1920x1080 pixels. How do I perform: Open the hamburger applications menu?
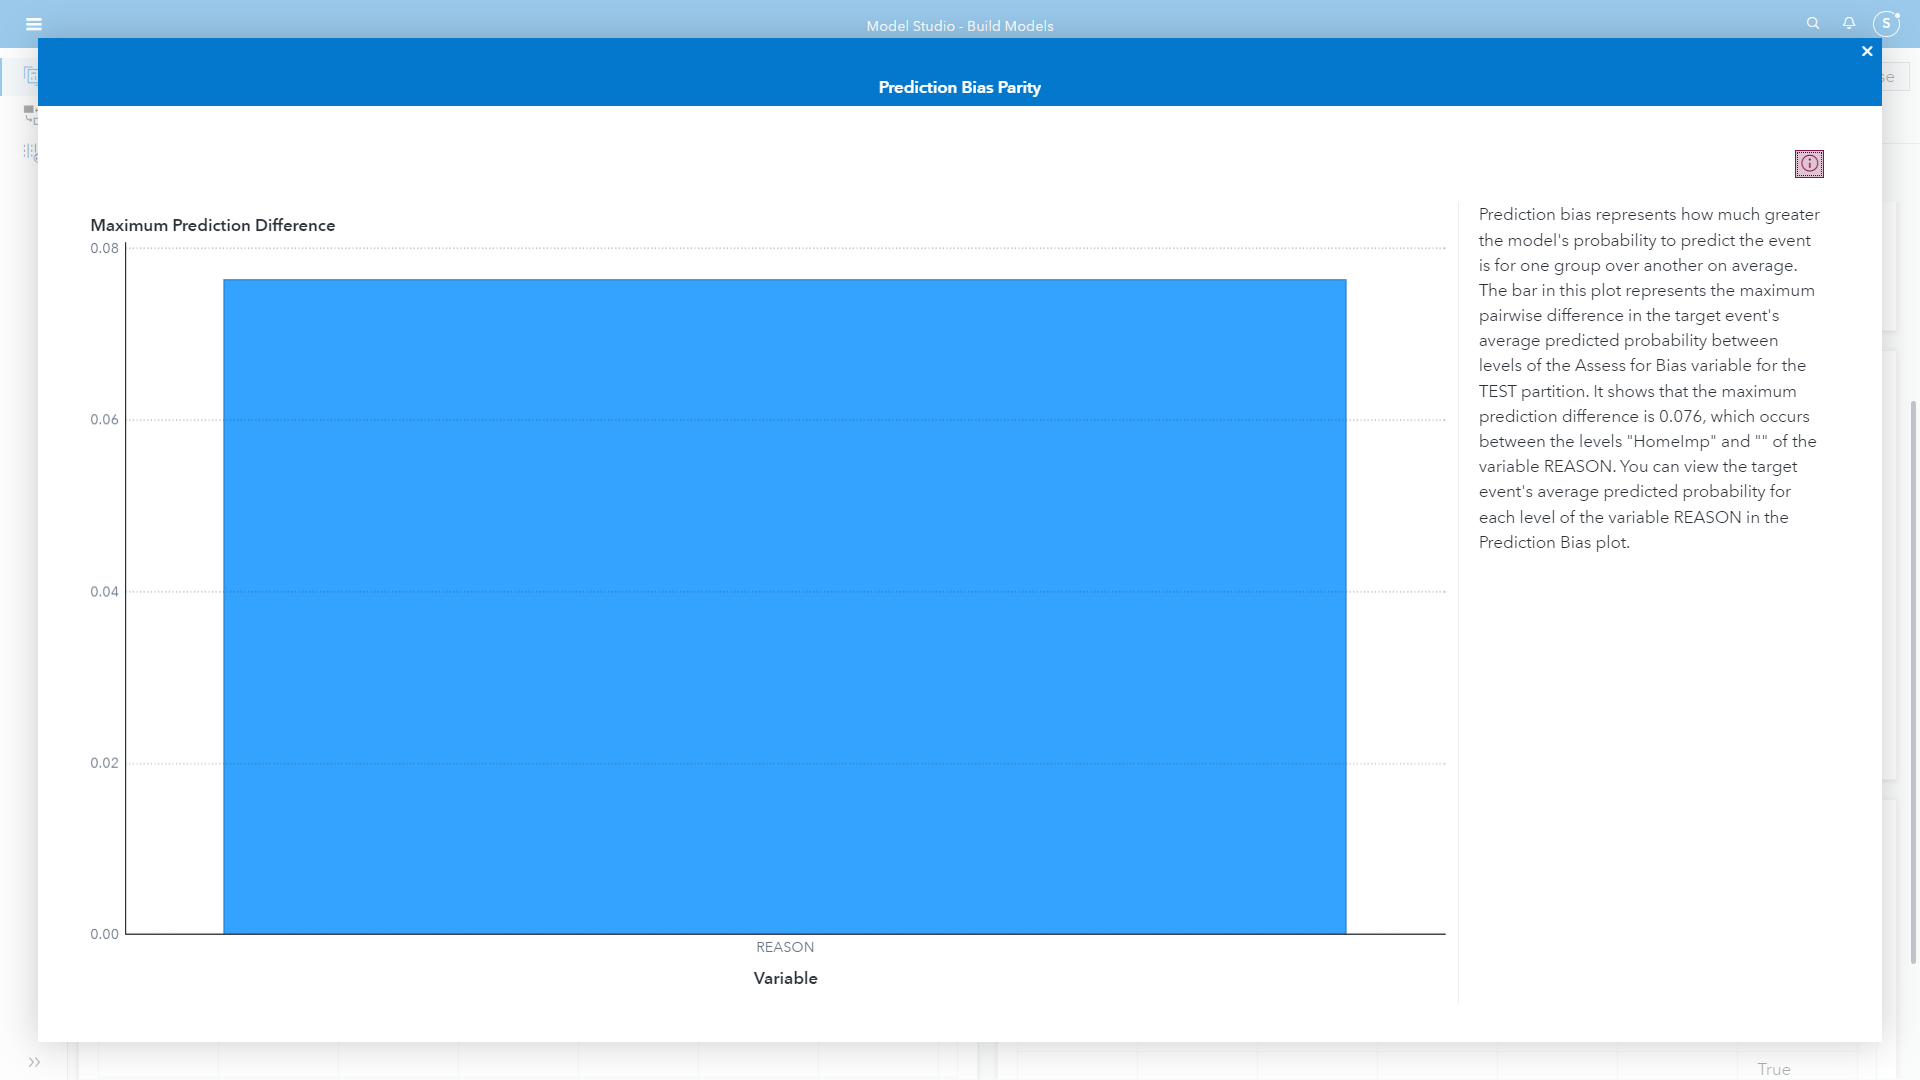point(34,24)
